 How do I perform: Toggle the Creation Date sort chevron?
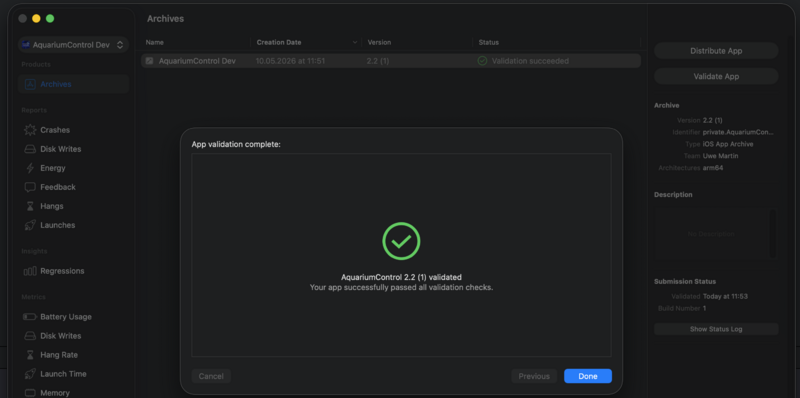click(x=355, y=42)
